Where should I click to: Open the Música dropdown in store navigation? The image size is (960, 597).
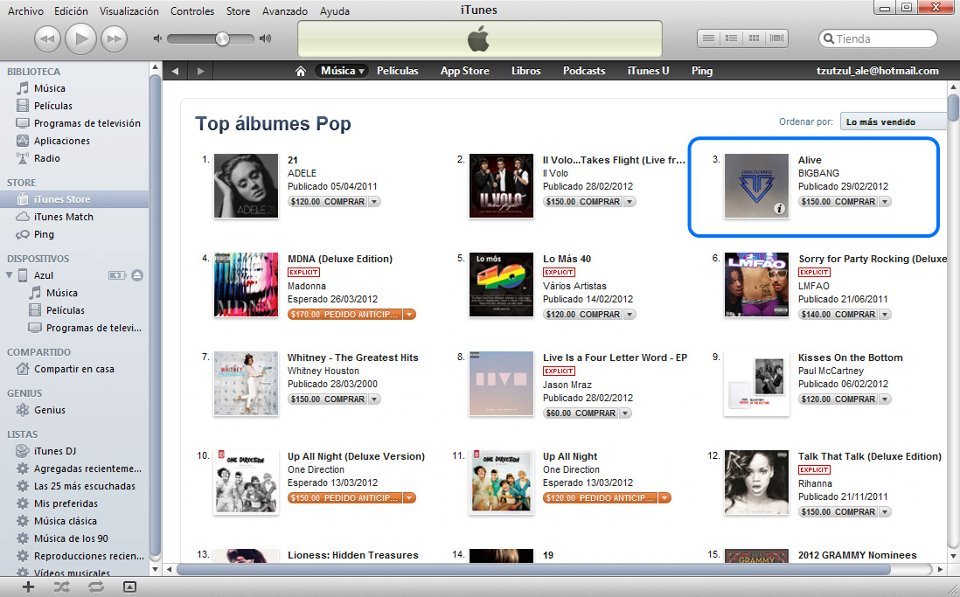pyautogui.click(x=342, y=71)
